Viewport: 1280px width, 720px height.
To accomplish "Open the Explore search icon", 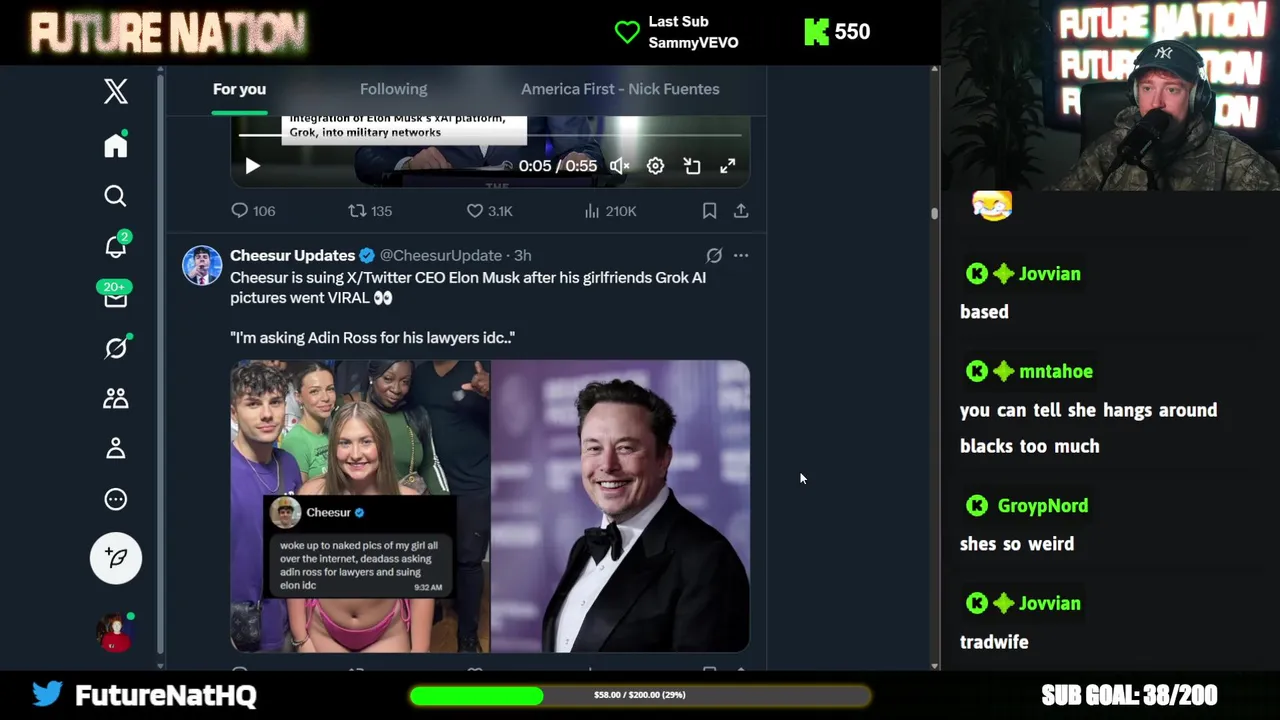I will 116,196.
